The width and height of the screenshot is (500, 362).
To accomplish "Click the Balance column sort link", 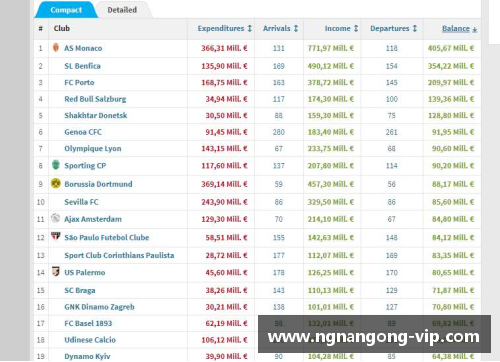I will [459, 29].
